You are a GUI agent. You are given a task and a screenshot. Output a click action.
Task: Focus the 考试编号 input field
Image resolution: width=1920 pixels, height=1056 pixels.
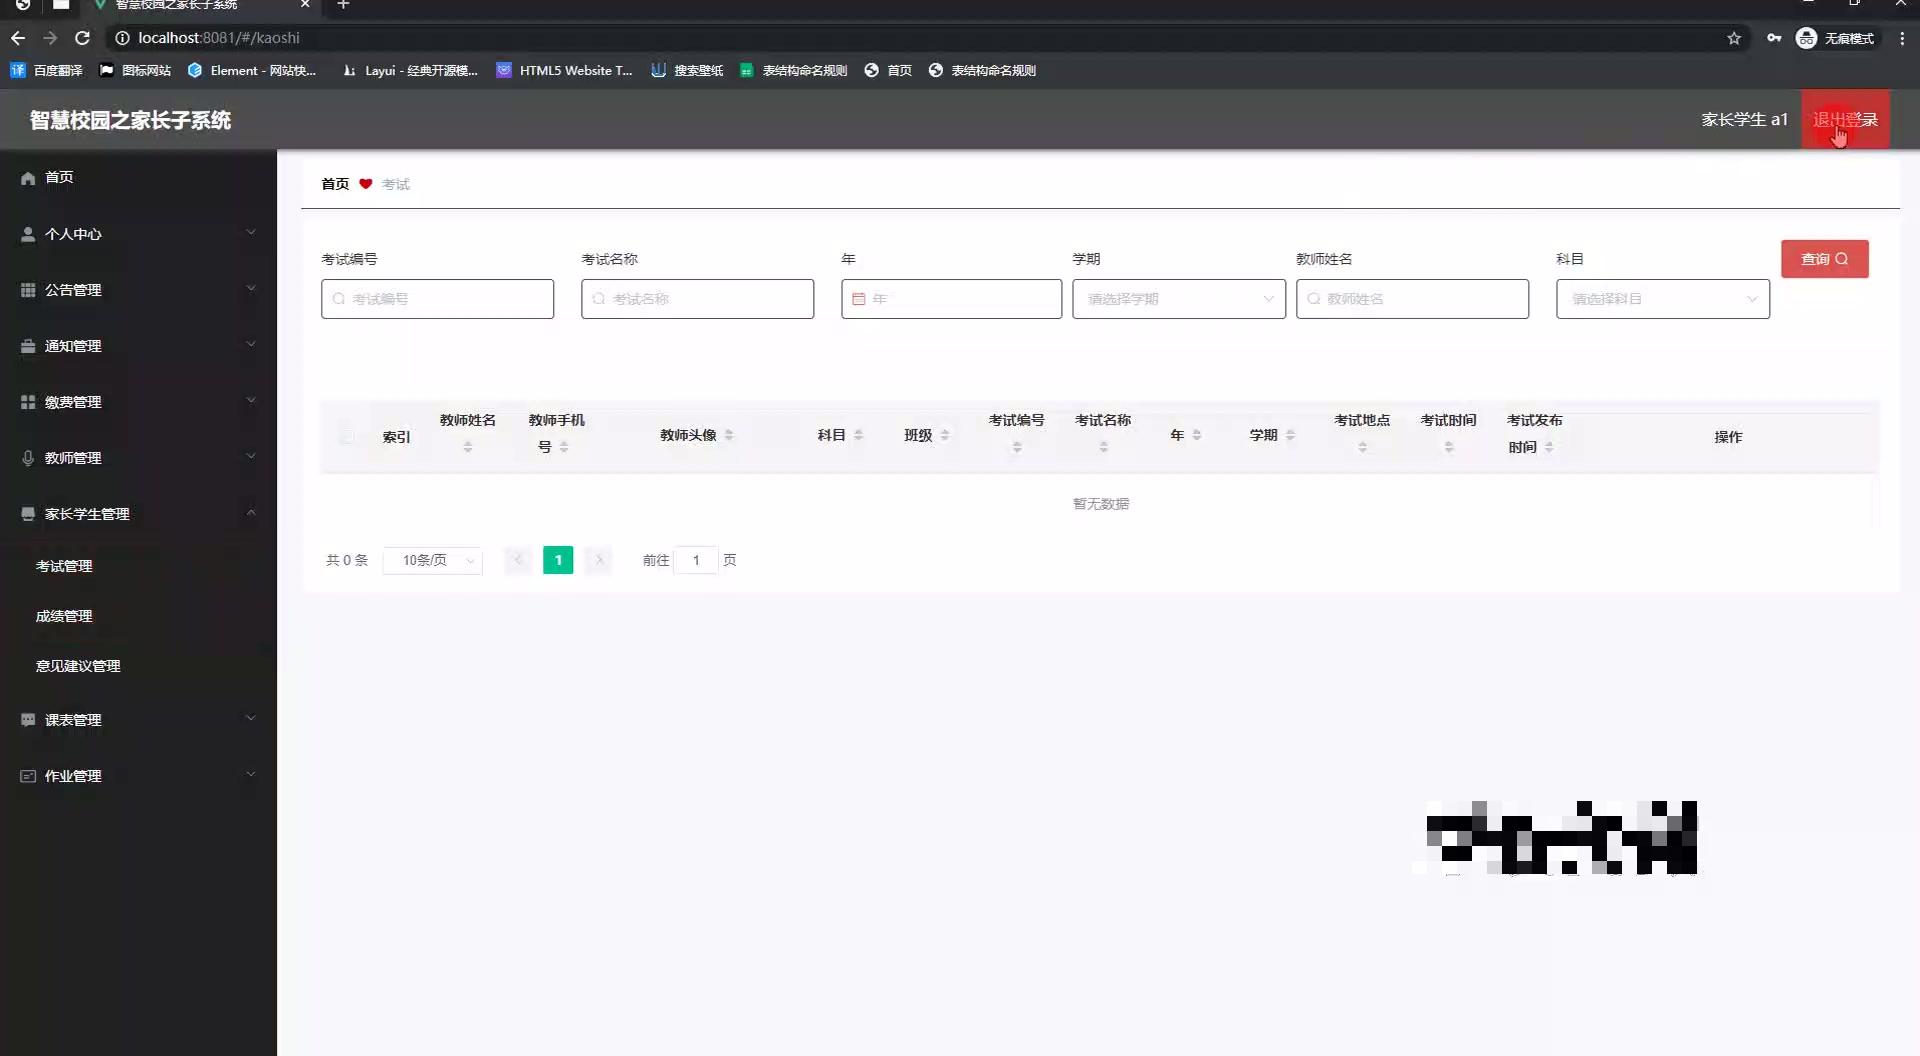pyautogui.click(x=437, y=299)
